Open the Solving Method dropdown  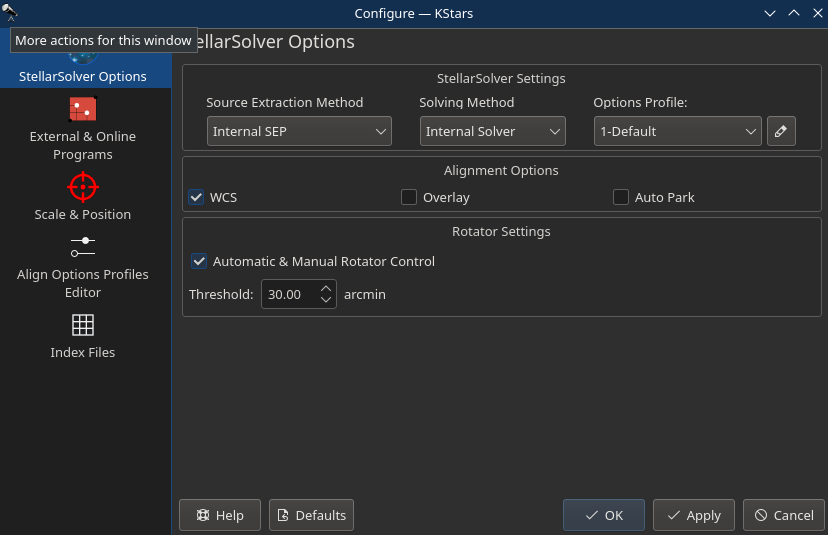pyautogui.click(x=493, y=131)
